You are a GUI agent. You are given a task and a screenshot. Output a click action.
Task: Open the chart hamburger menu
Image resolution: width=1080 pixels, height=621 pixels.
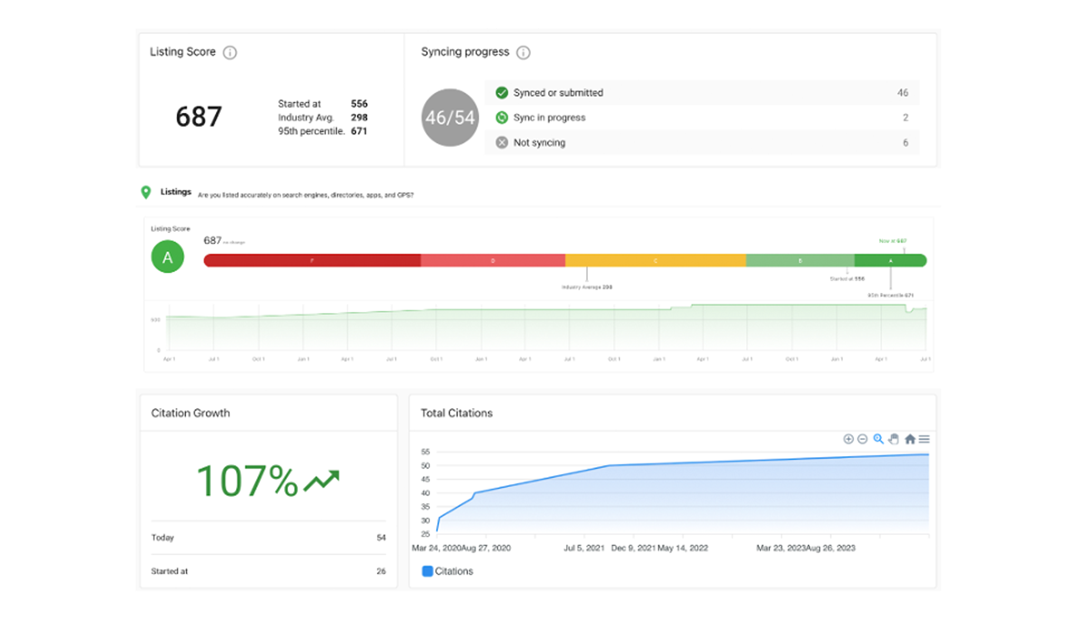click(x=925, y=439)
